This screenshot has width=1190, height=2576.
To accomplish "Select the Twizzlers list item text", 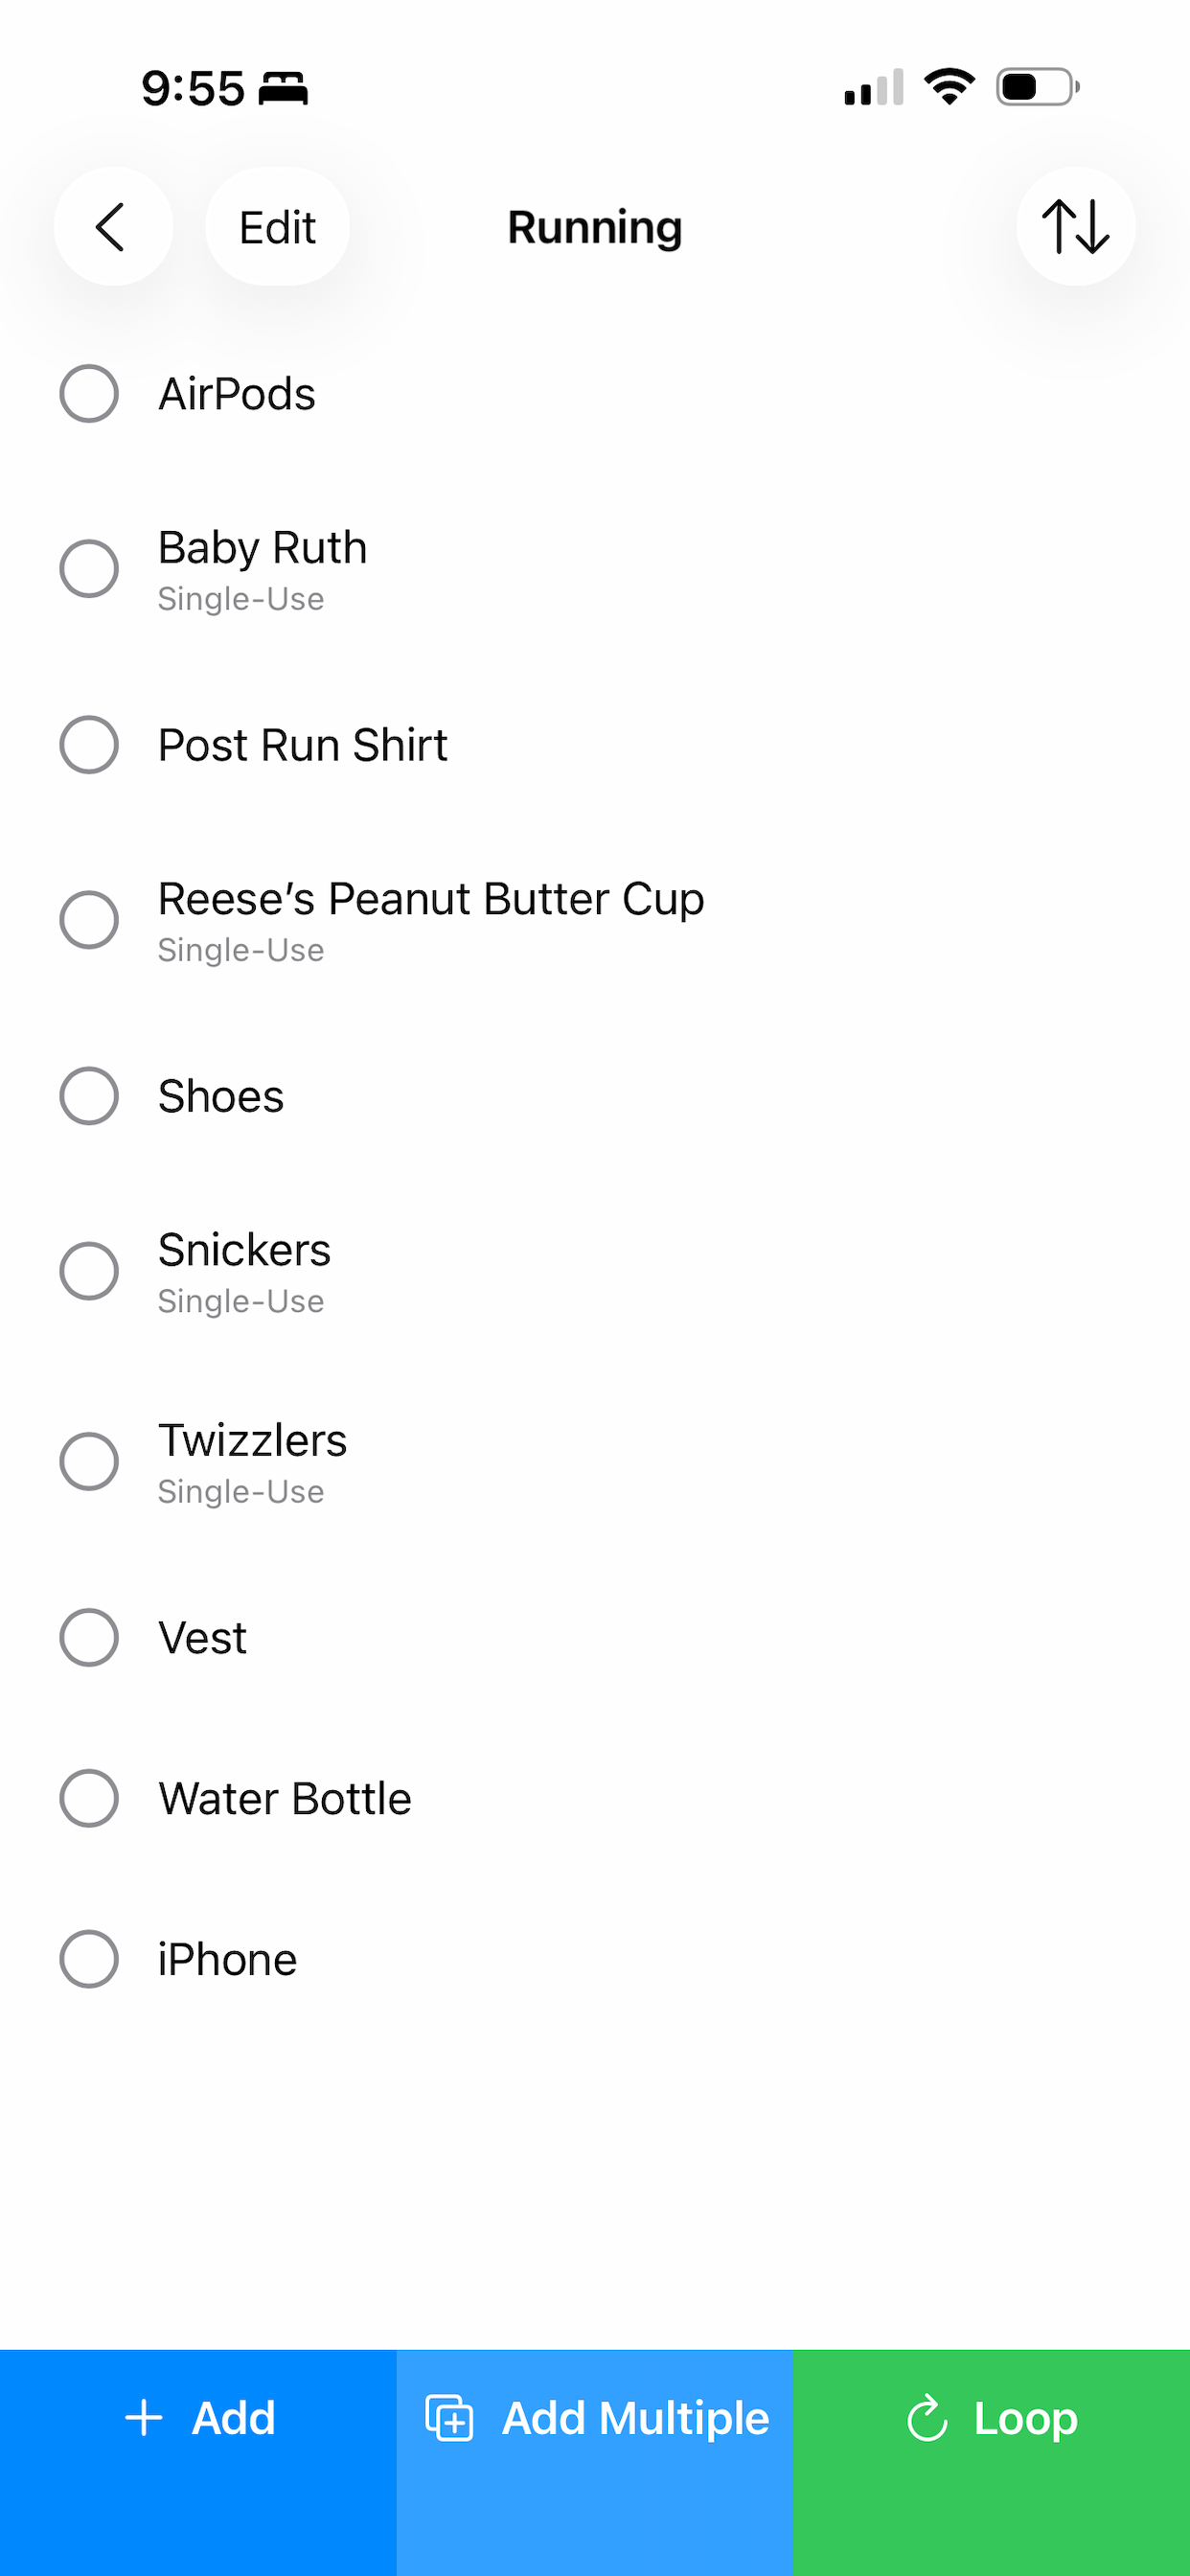I will [x=253, y=1441].
